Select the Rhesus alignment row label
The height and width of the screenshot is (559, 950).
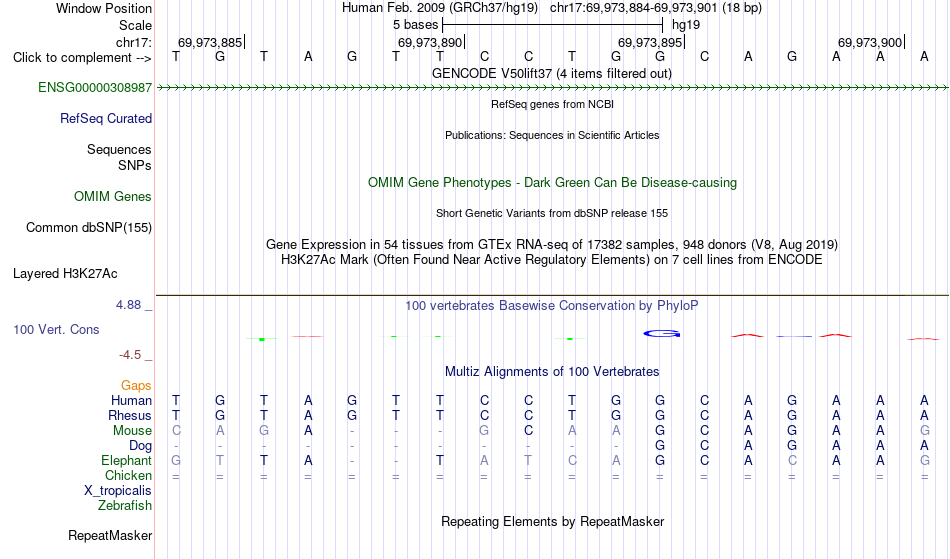(130, 415)
